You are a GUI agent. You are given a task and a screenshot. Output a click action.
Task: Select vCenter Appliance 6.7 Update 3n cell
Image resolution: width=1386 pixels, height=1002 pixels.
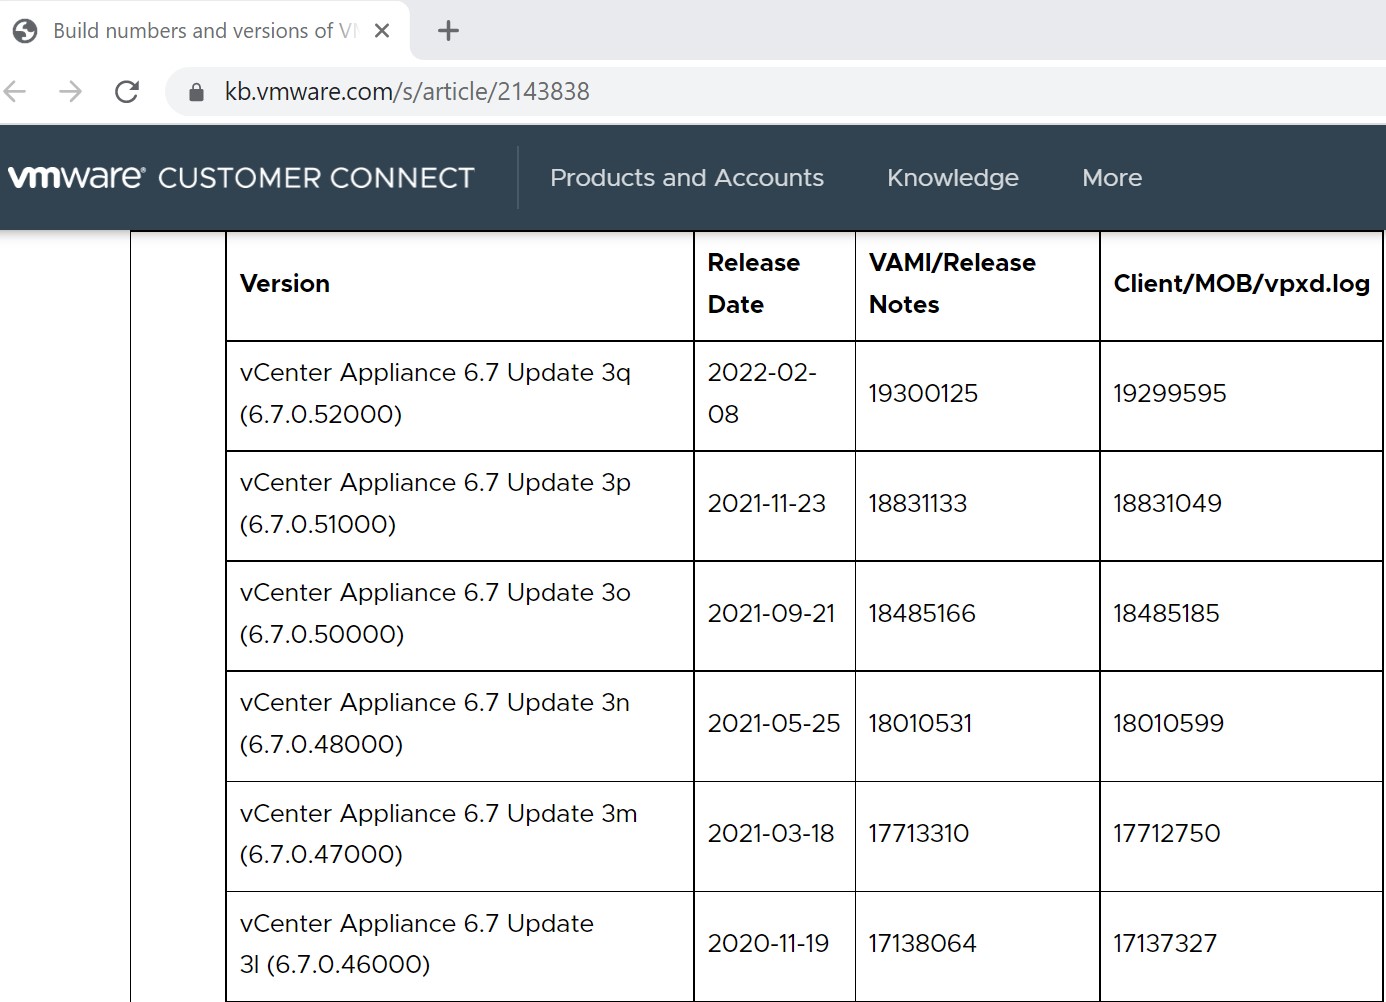460,725
